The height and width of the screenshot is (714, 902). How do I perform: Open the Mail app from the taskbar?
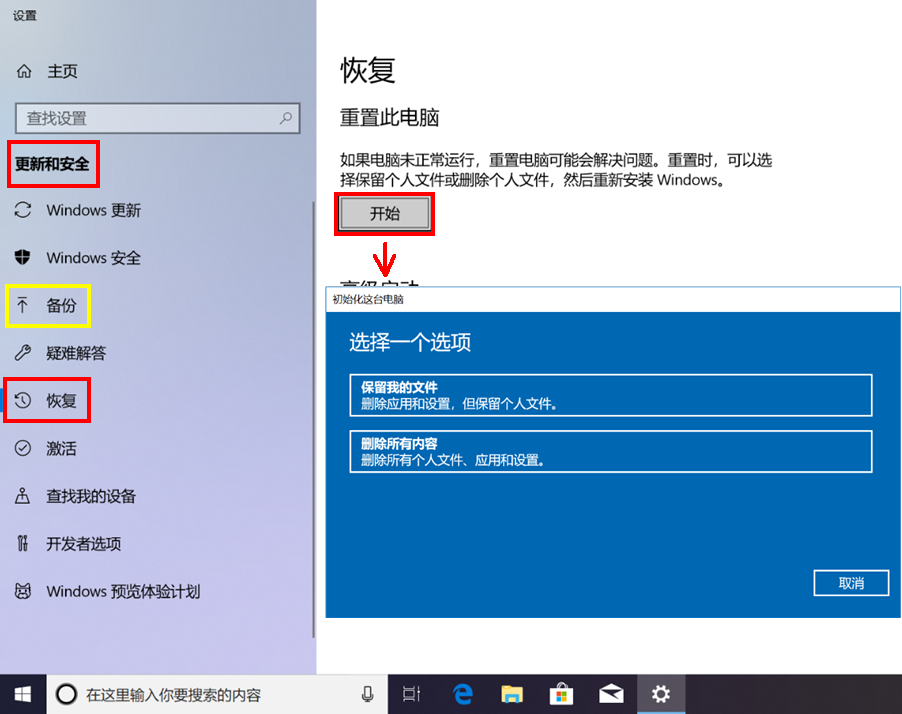coord(611,694)
